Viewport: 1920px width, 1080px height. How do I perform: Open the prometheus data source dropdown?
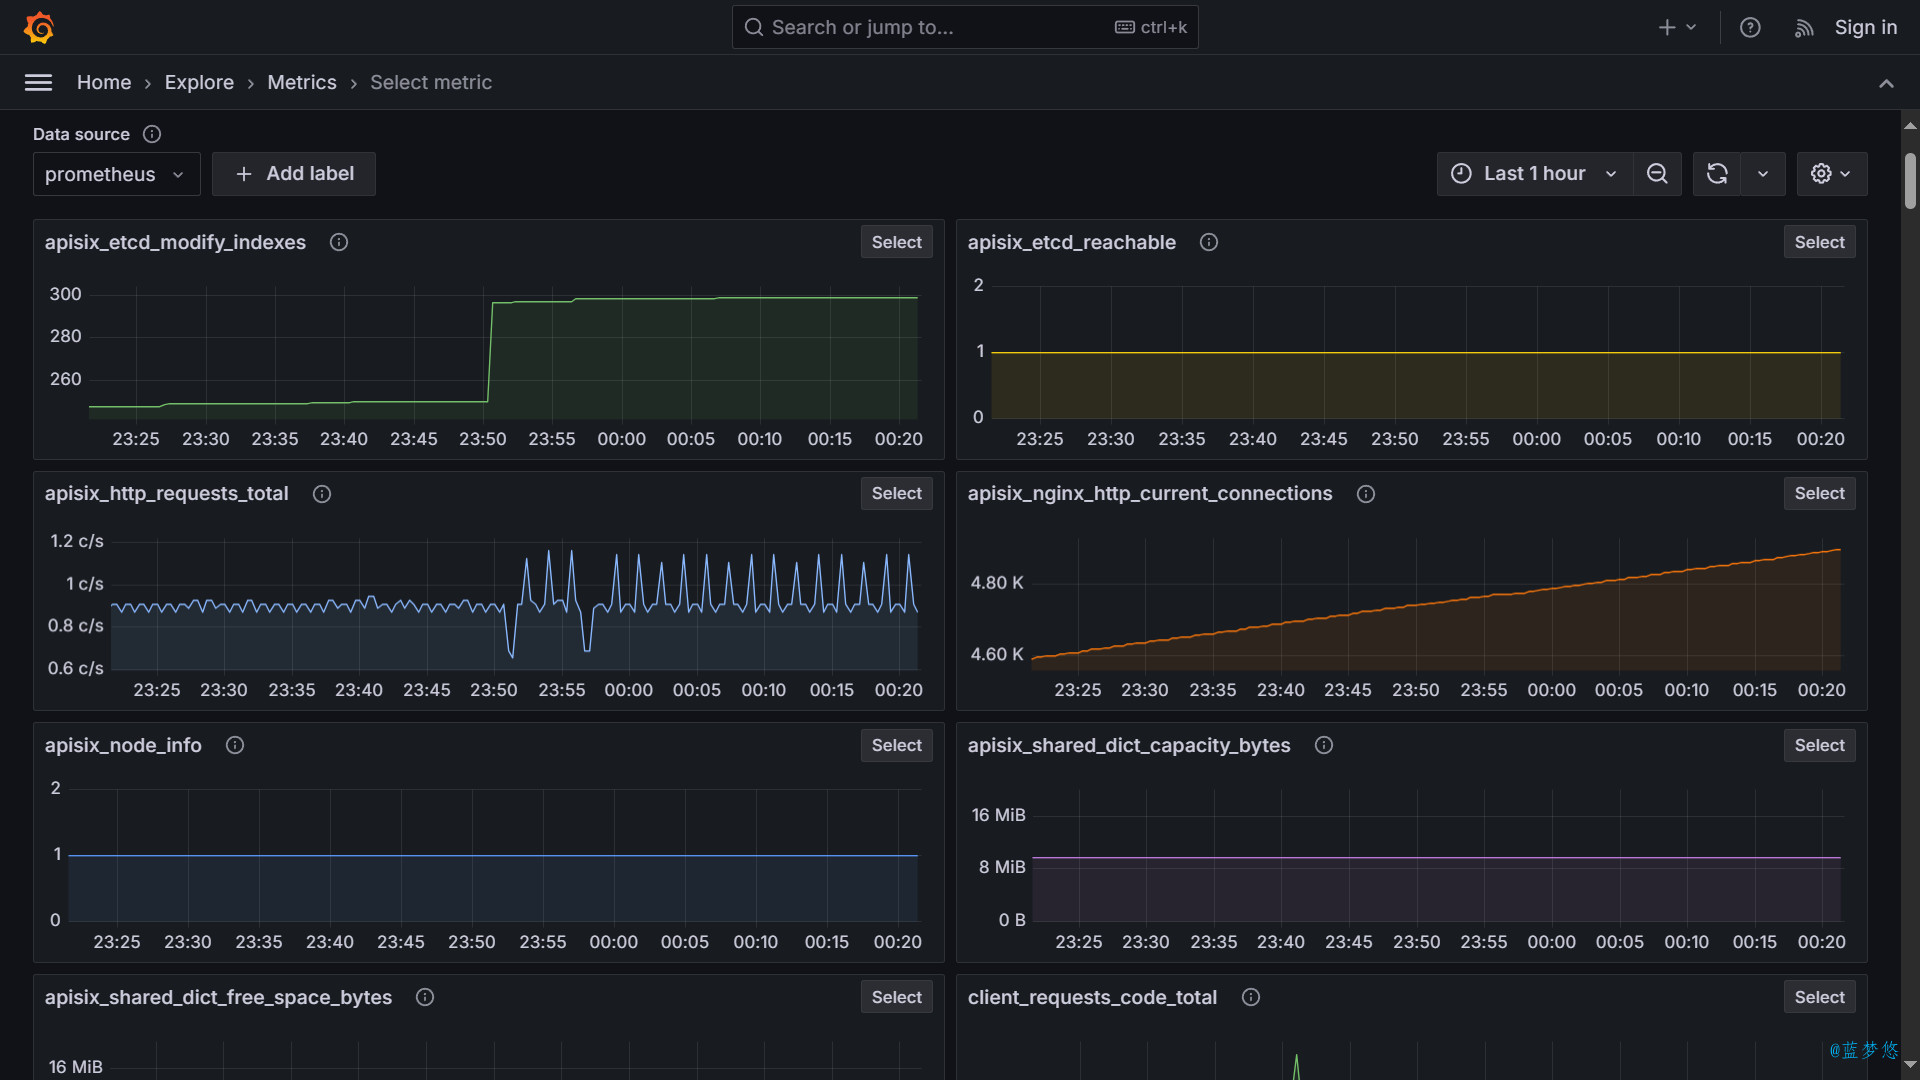point(116,175)
